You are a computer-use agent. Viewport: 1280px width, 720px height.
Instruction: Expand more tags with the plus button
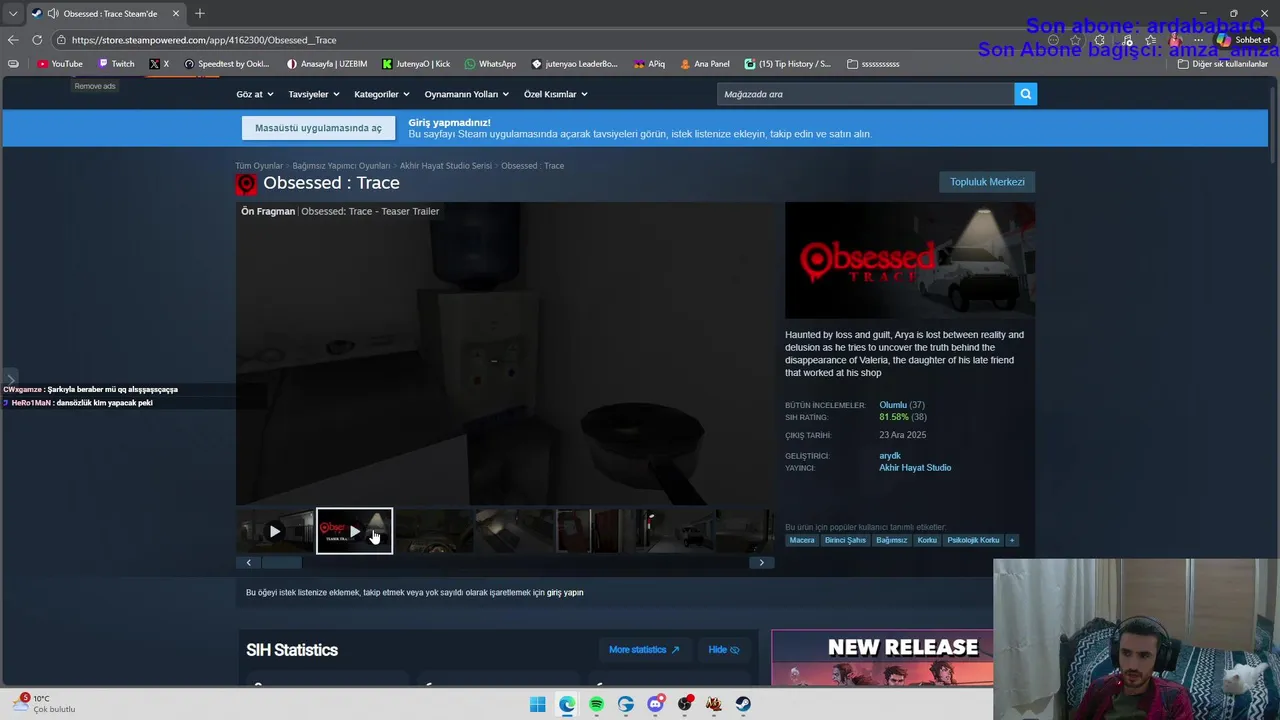(x=1012, y=540)
